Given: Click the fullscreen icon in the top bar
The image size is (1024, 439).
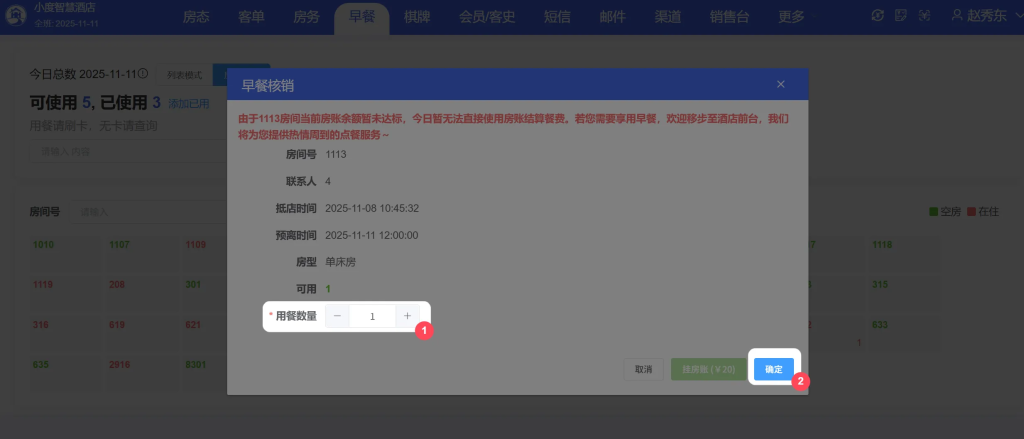Looking at the screenshot, I should [x=924, y=15].
